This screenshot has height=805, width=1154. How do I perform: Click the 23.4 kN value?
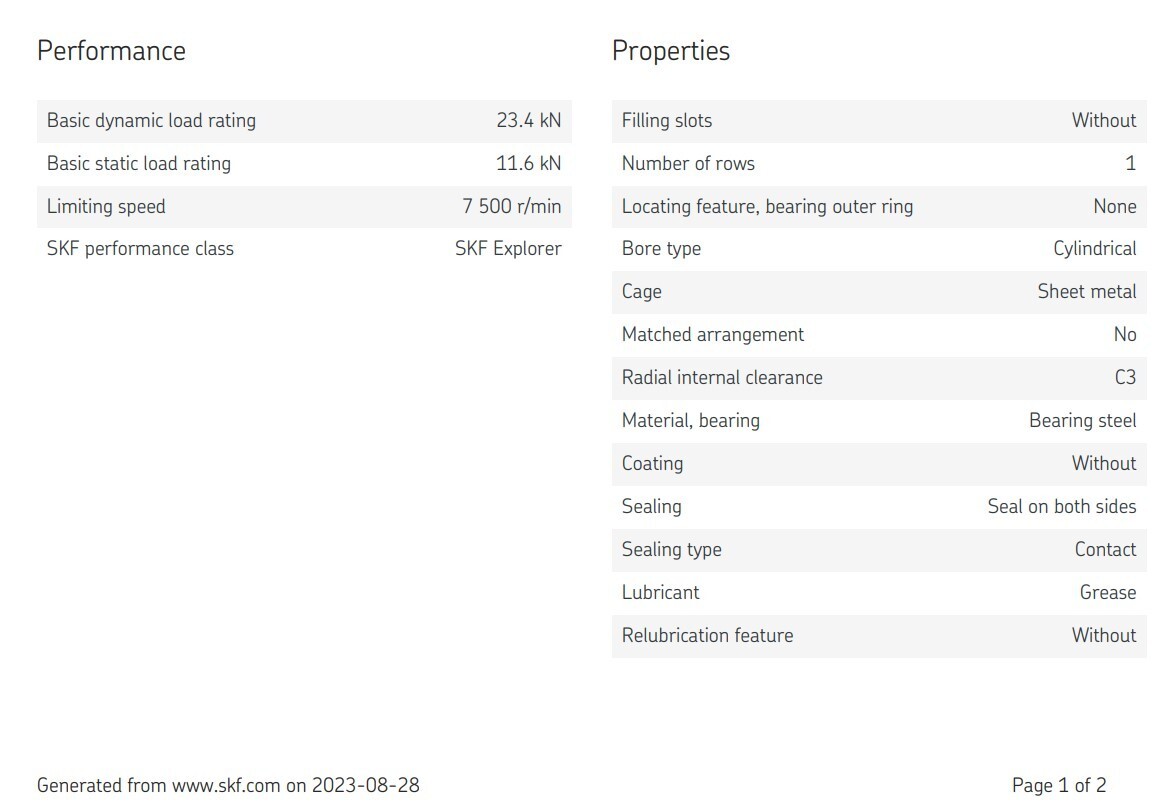[x=528, y=120]
